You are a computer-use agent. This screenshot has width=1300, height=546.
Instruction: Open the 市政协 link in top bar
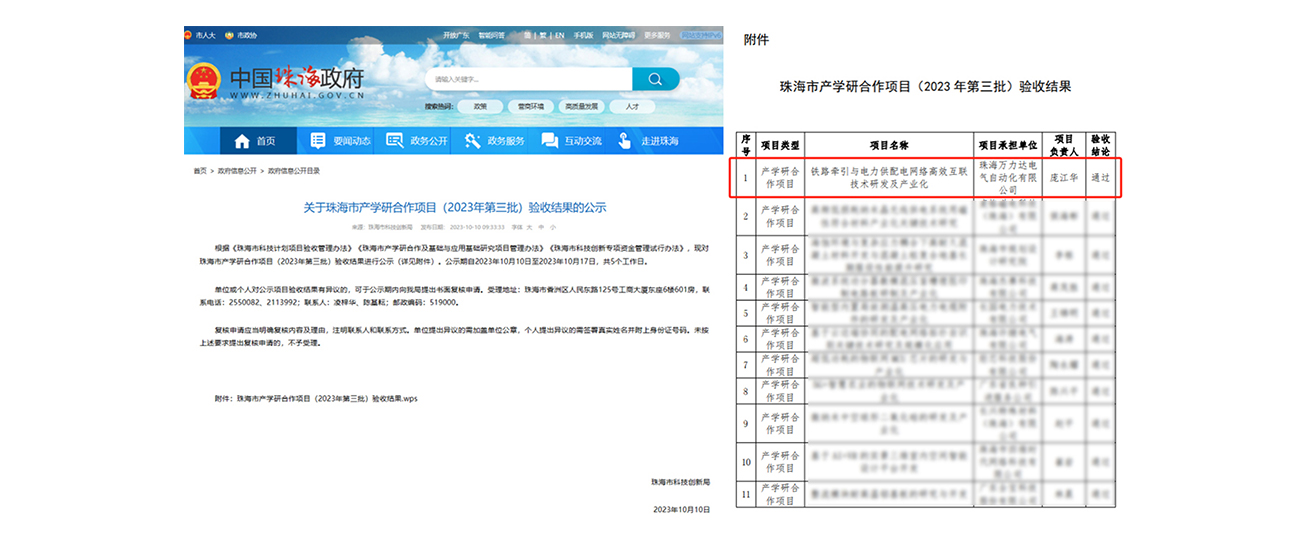(246, 35)
